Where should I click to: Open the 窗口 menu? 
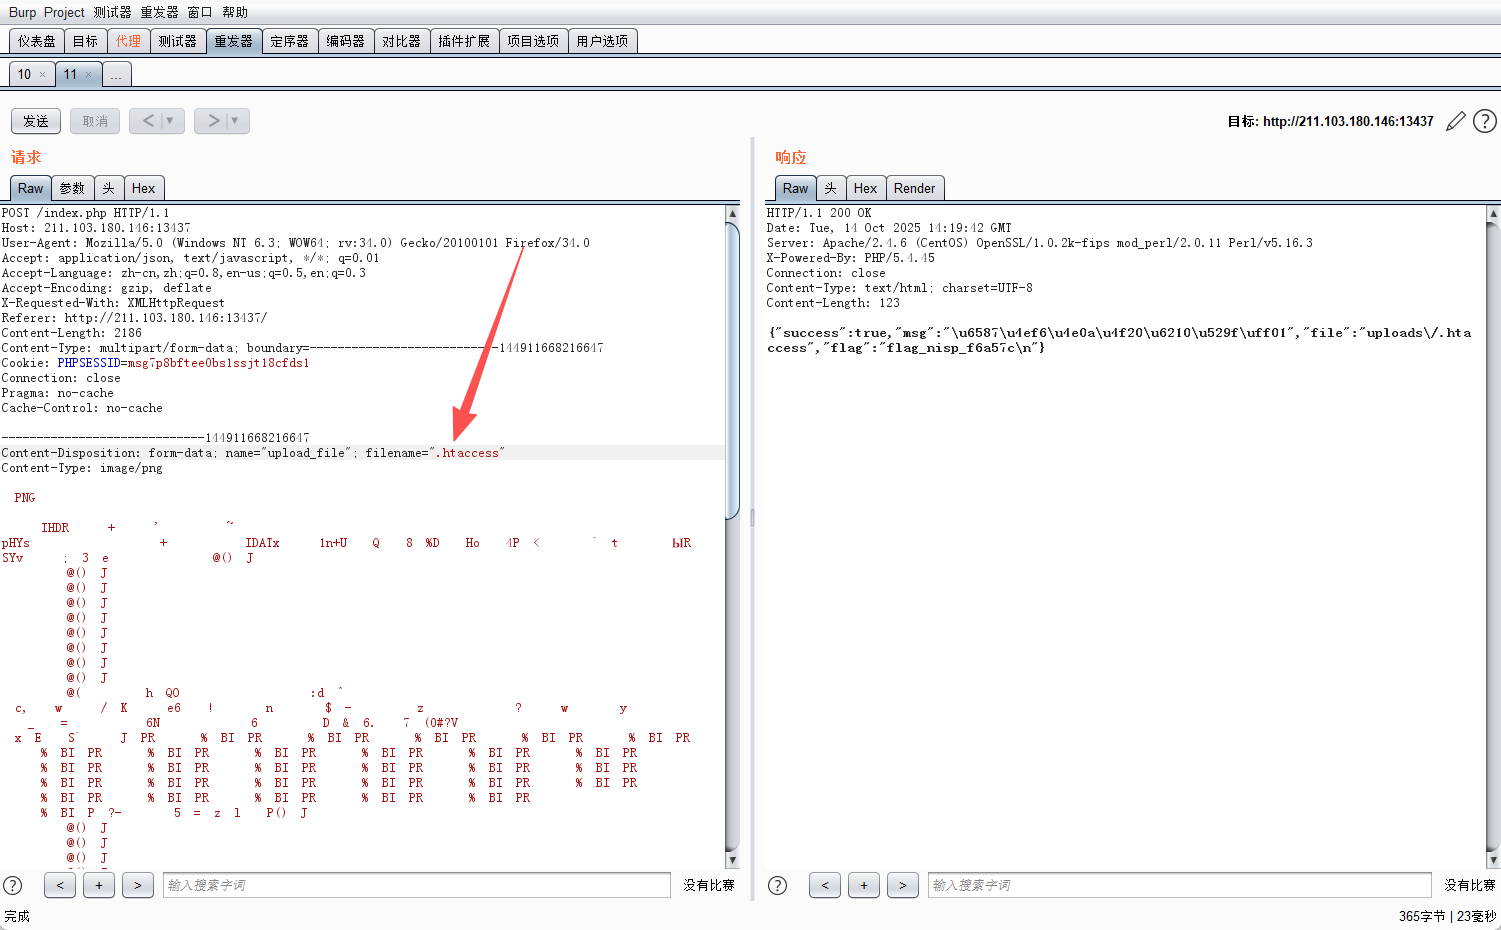click(200, 12)
